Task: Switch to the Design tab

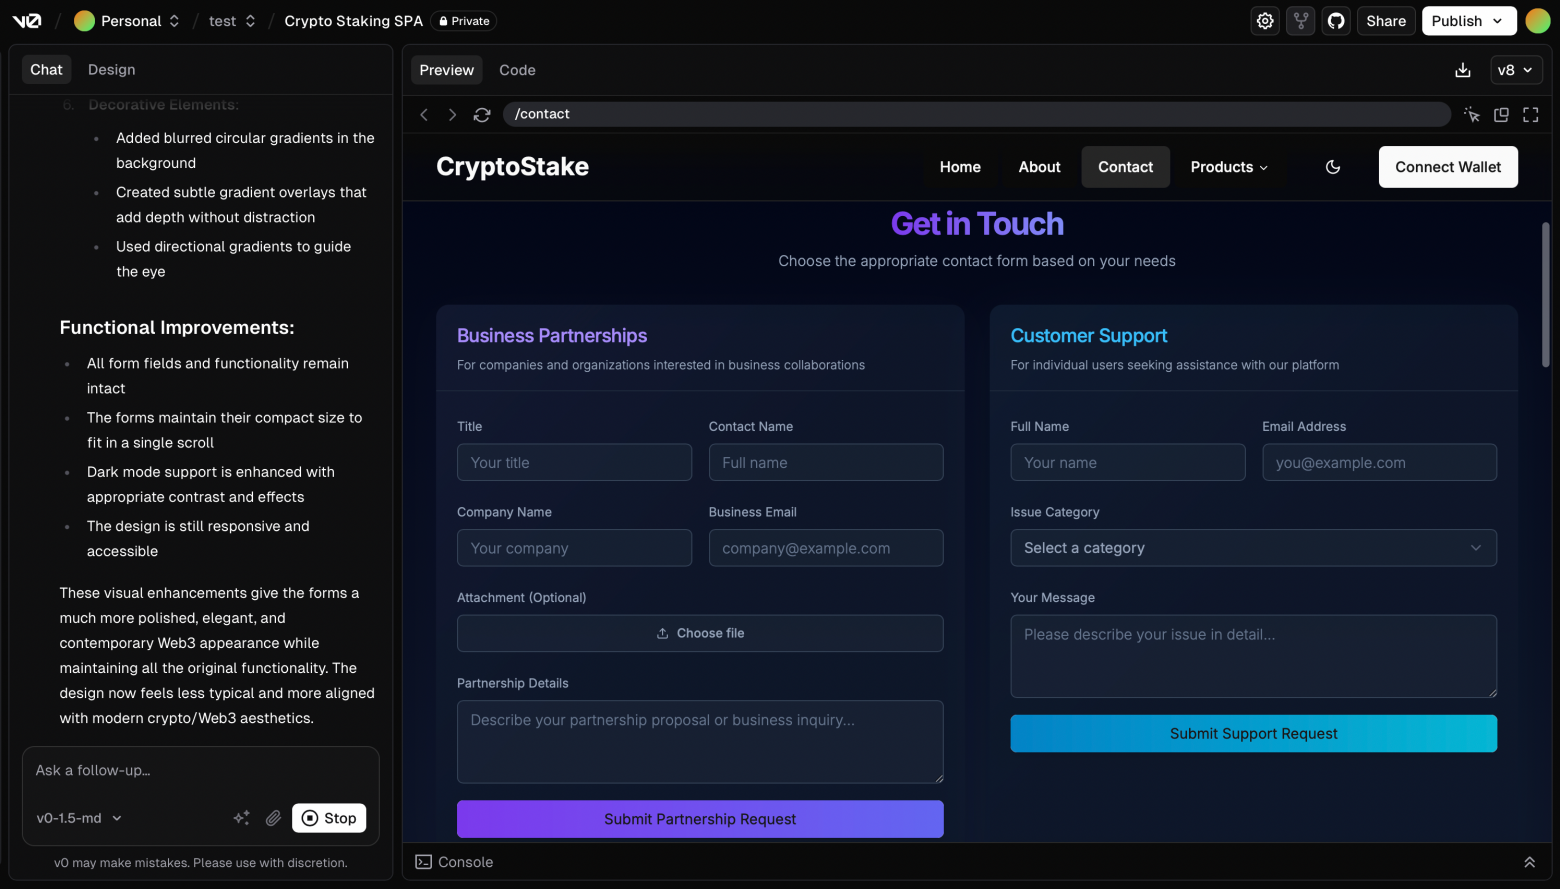Action: 111,69
